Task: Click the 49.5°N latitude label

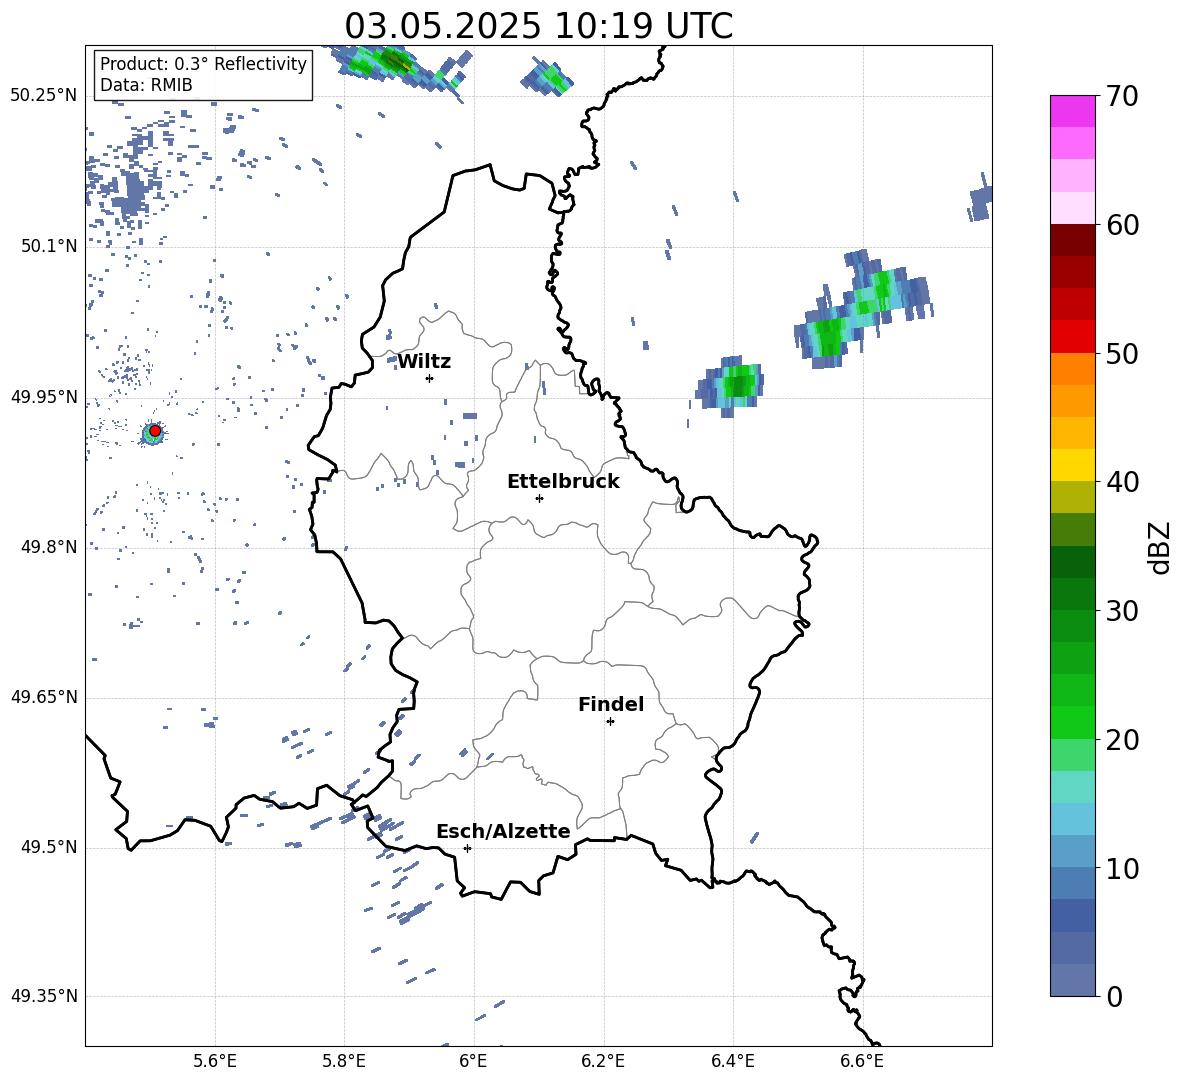Action: (x=48, y=847)
